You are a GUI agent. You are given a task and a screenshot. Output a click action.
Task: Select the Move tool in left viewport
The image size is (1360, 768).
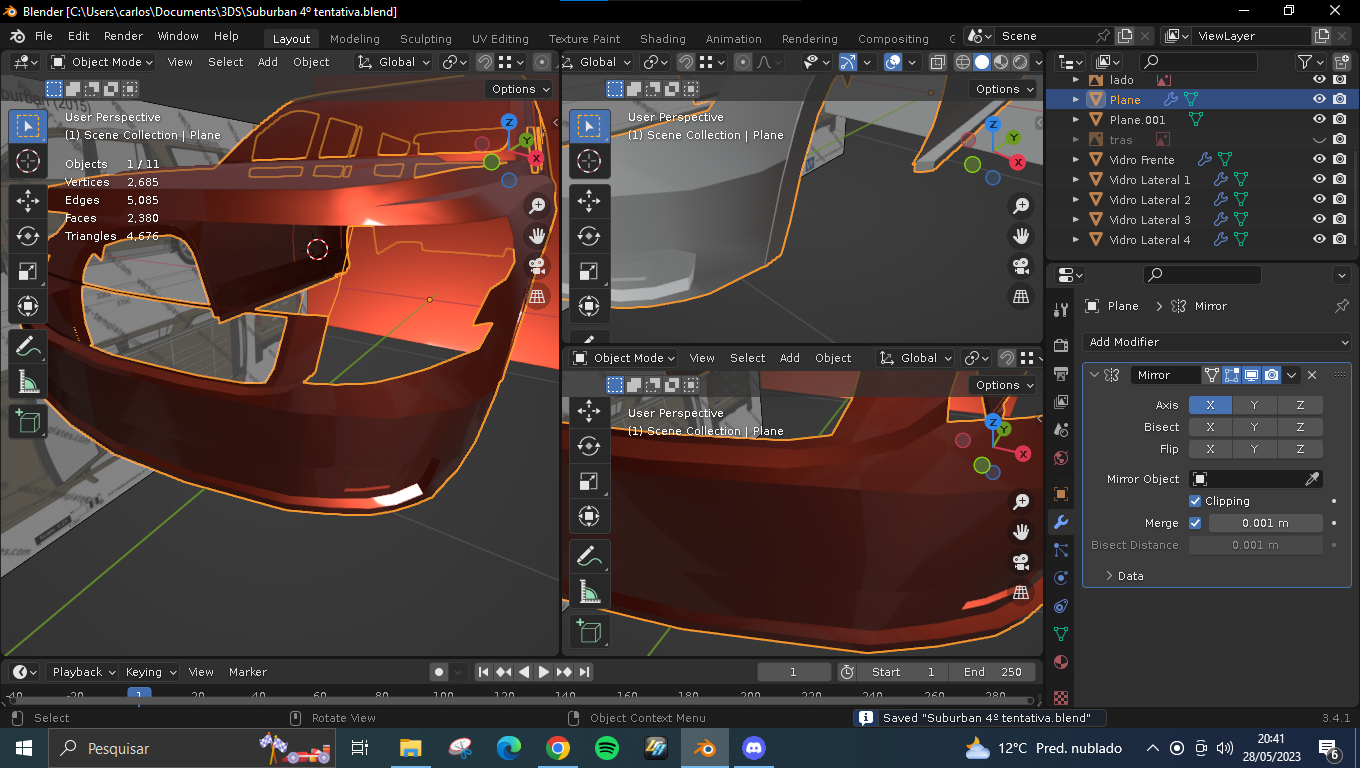tap(28, 201)
